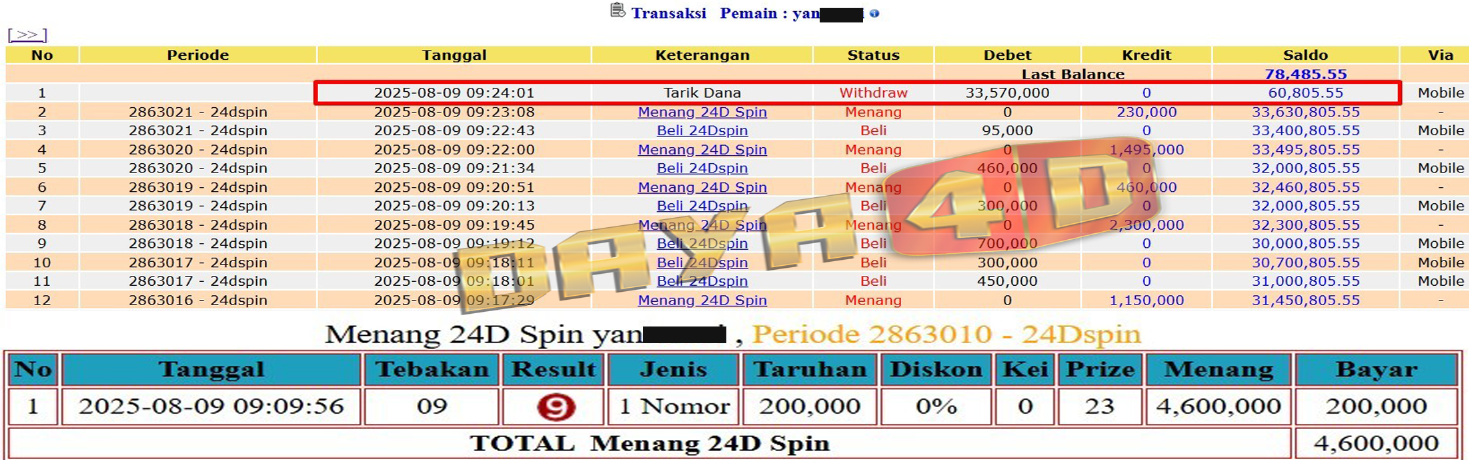
Task: Open Beli 24Dspin link in row 9
Action: click(702, 243)
